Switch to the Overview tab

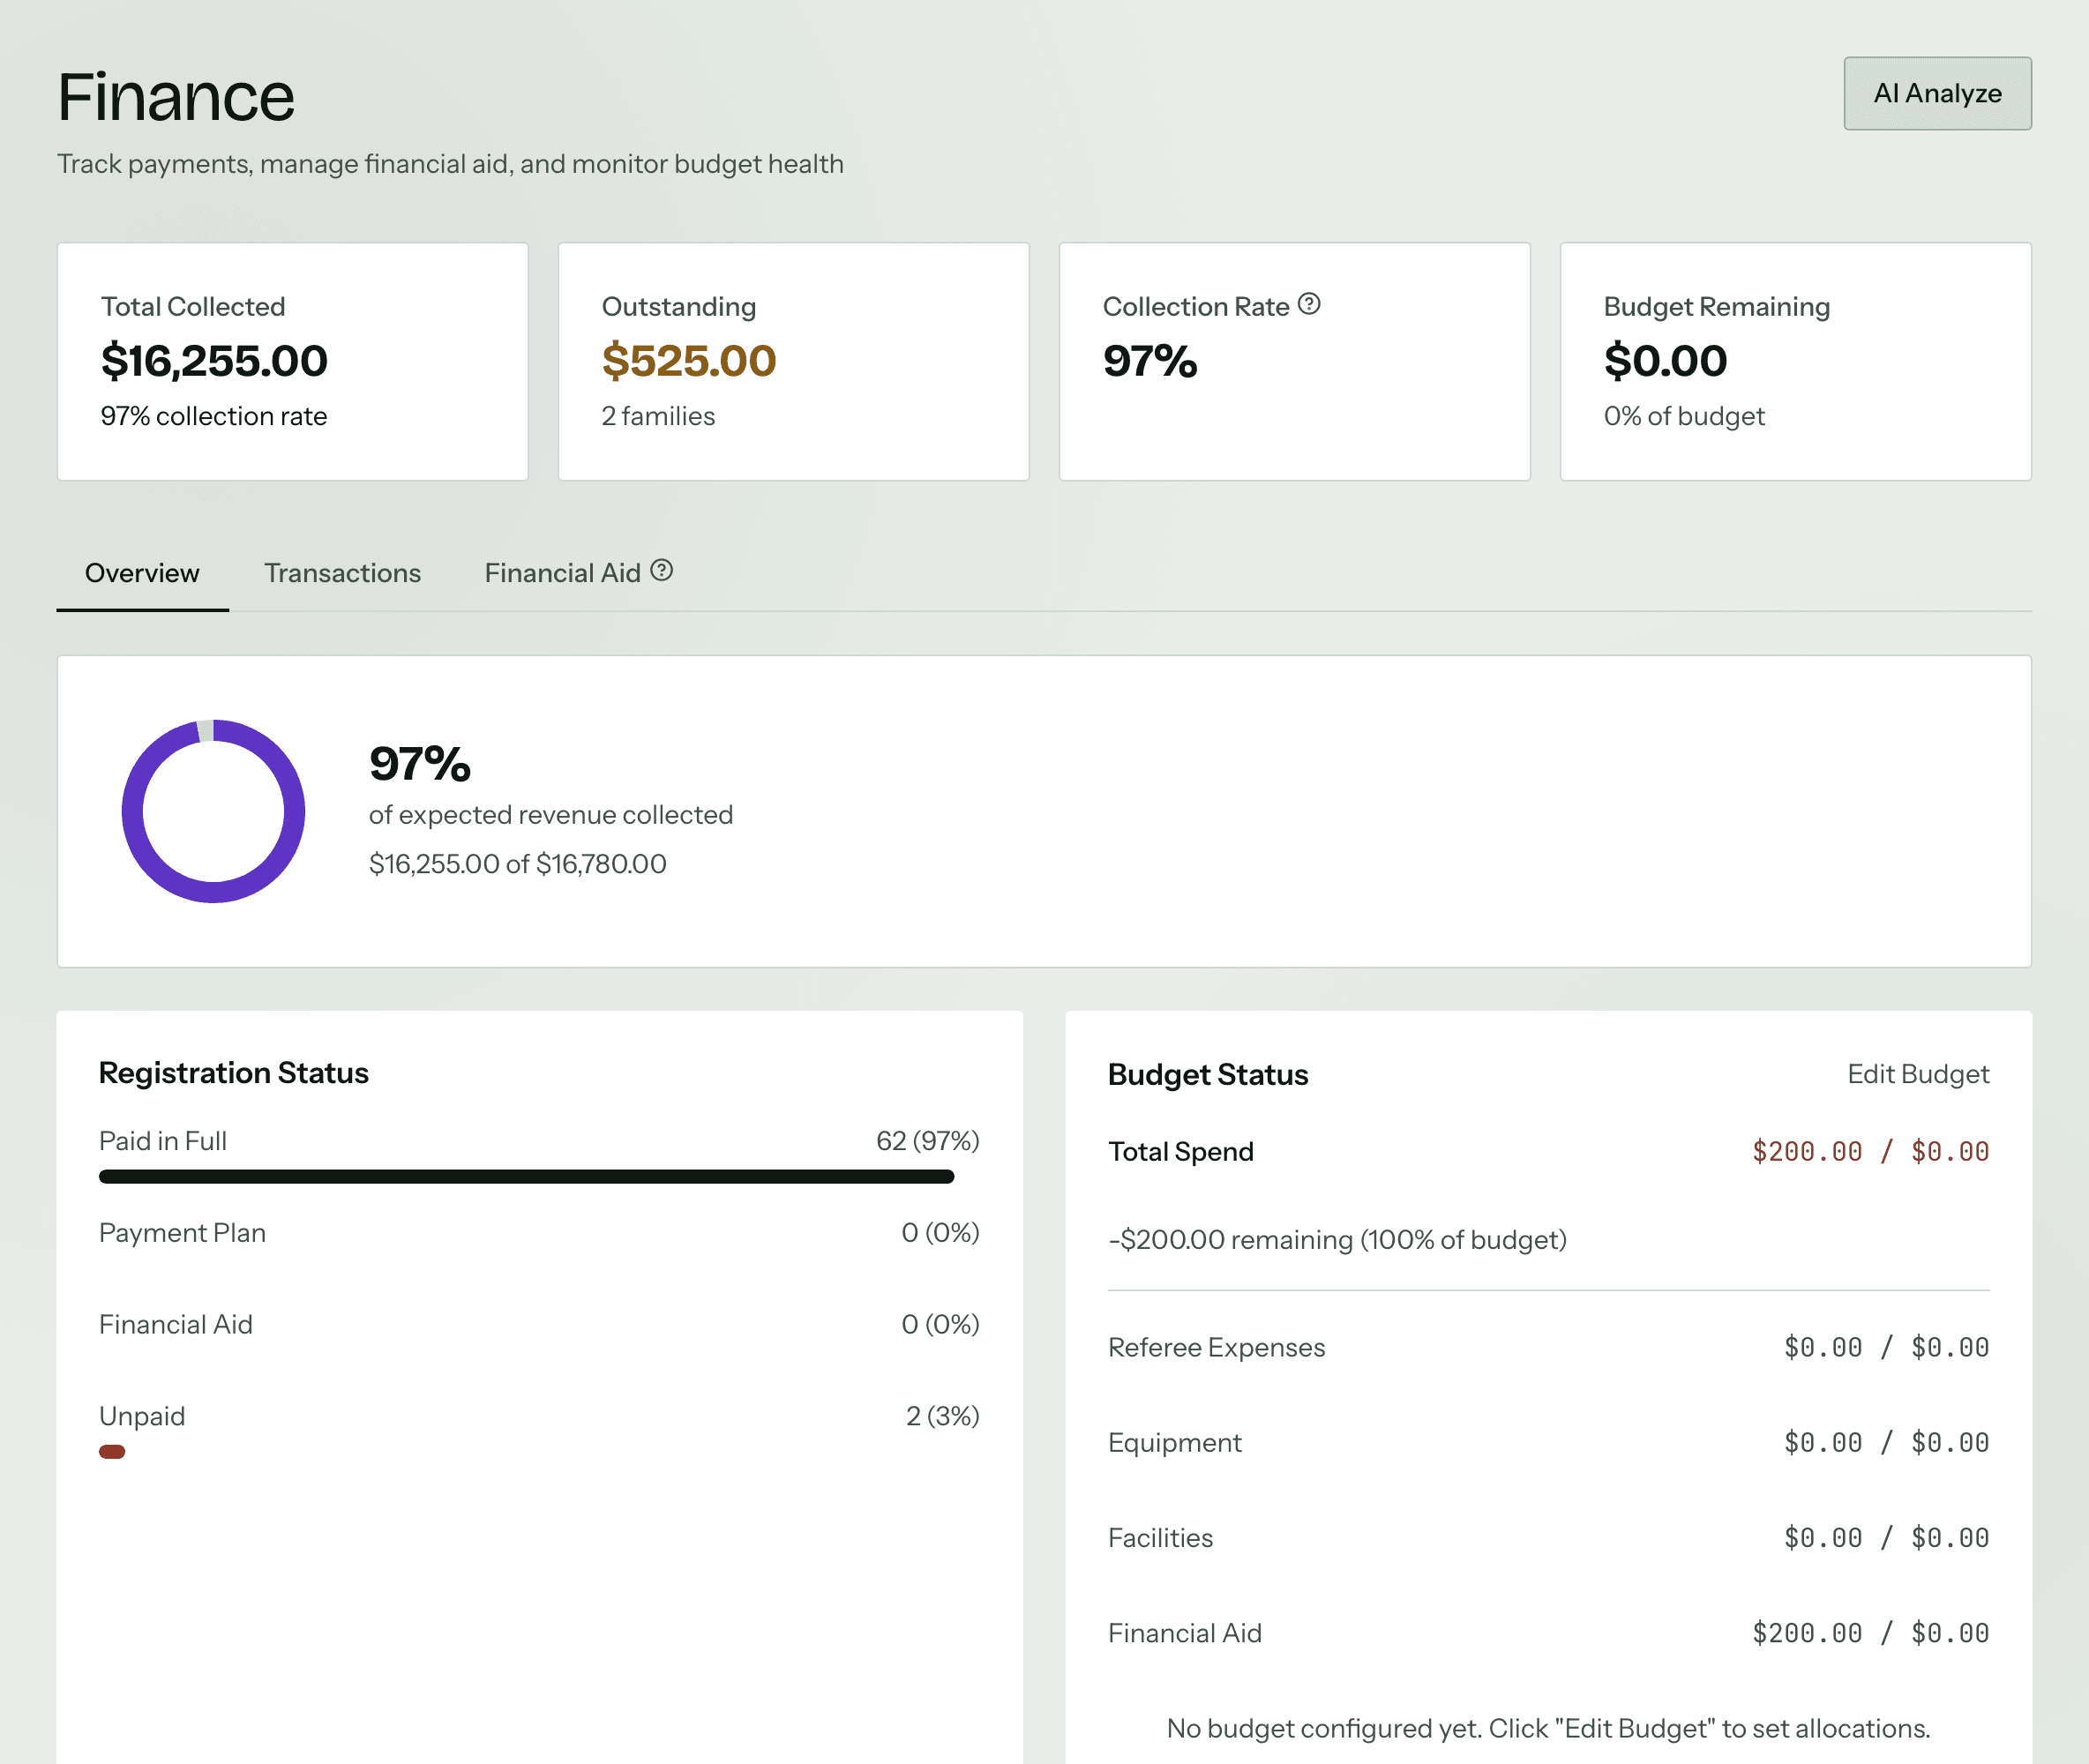tap(142, 573)
